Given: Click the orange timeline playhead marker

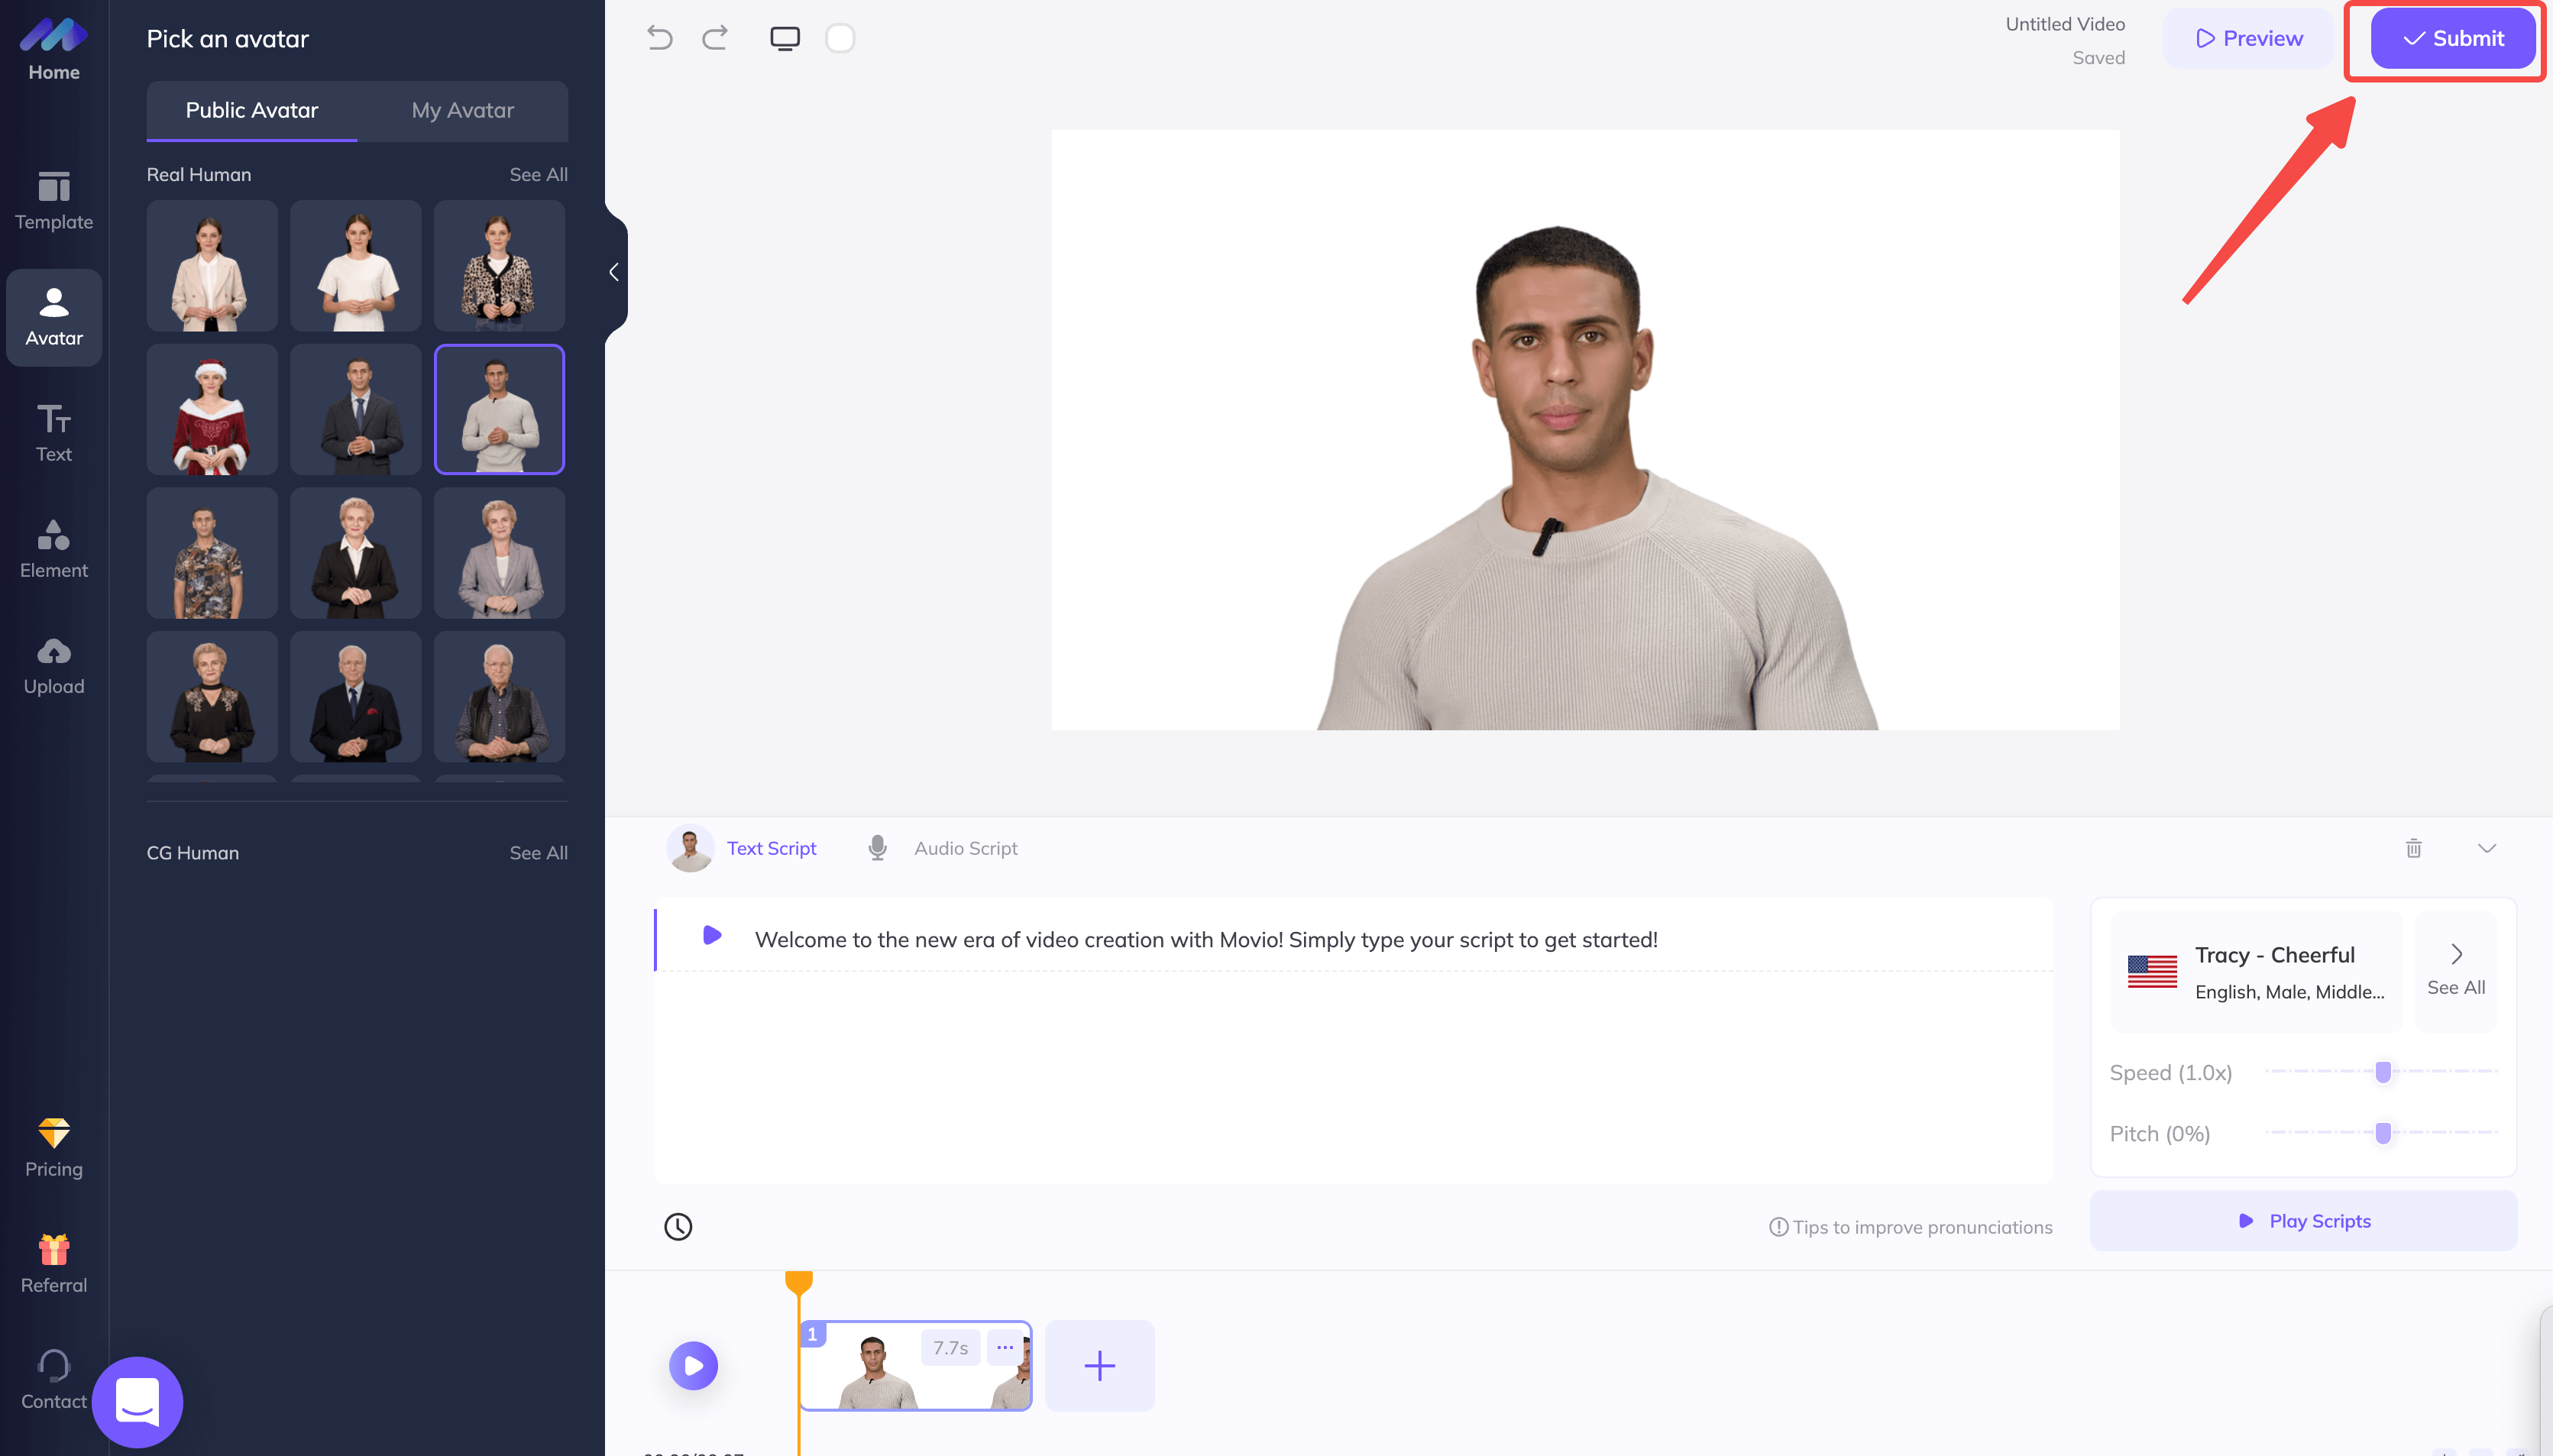Looking at the screenshot, I should click(798, 1282).
